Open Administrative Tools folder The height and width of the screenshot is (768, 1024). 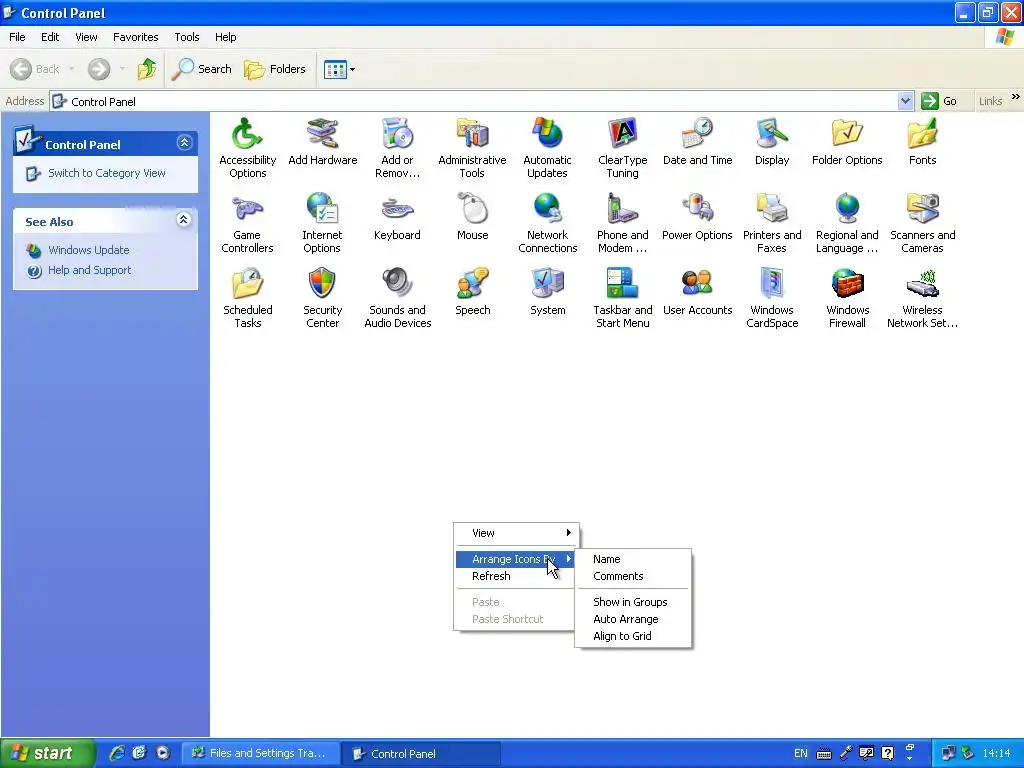coord(472,134)
